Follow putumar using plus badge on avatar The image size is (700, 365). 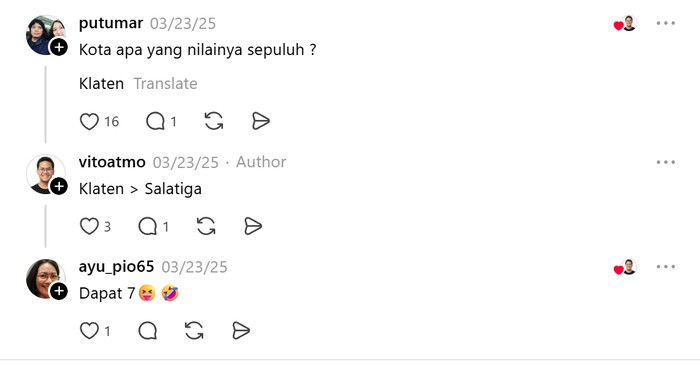point(58,47)
